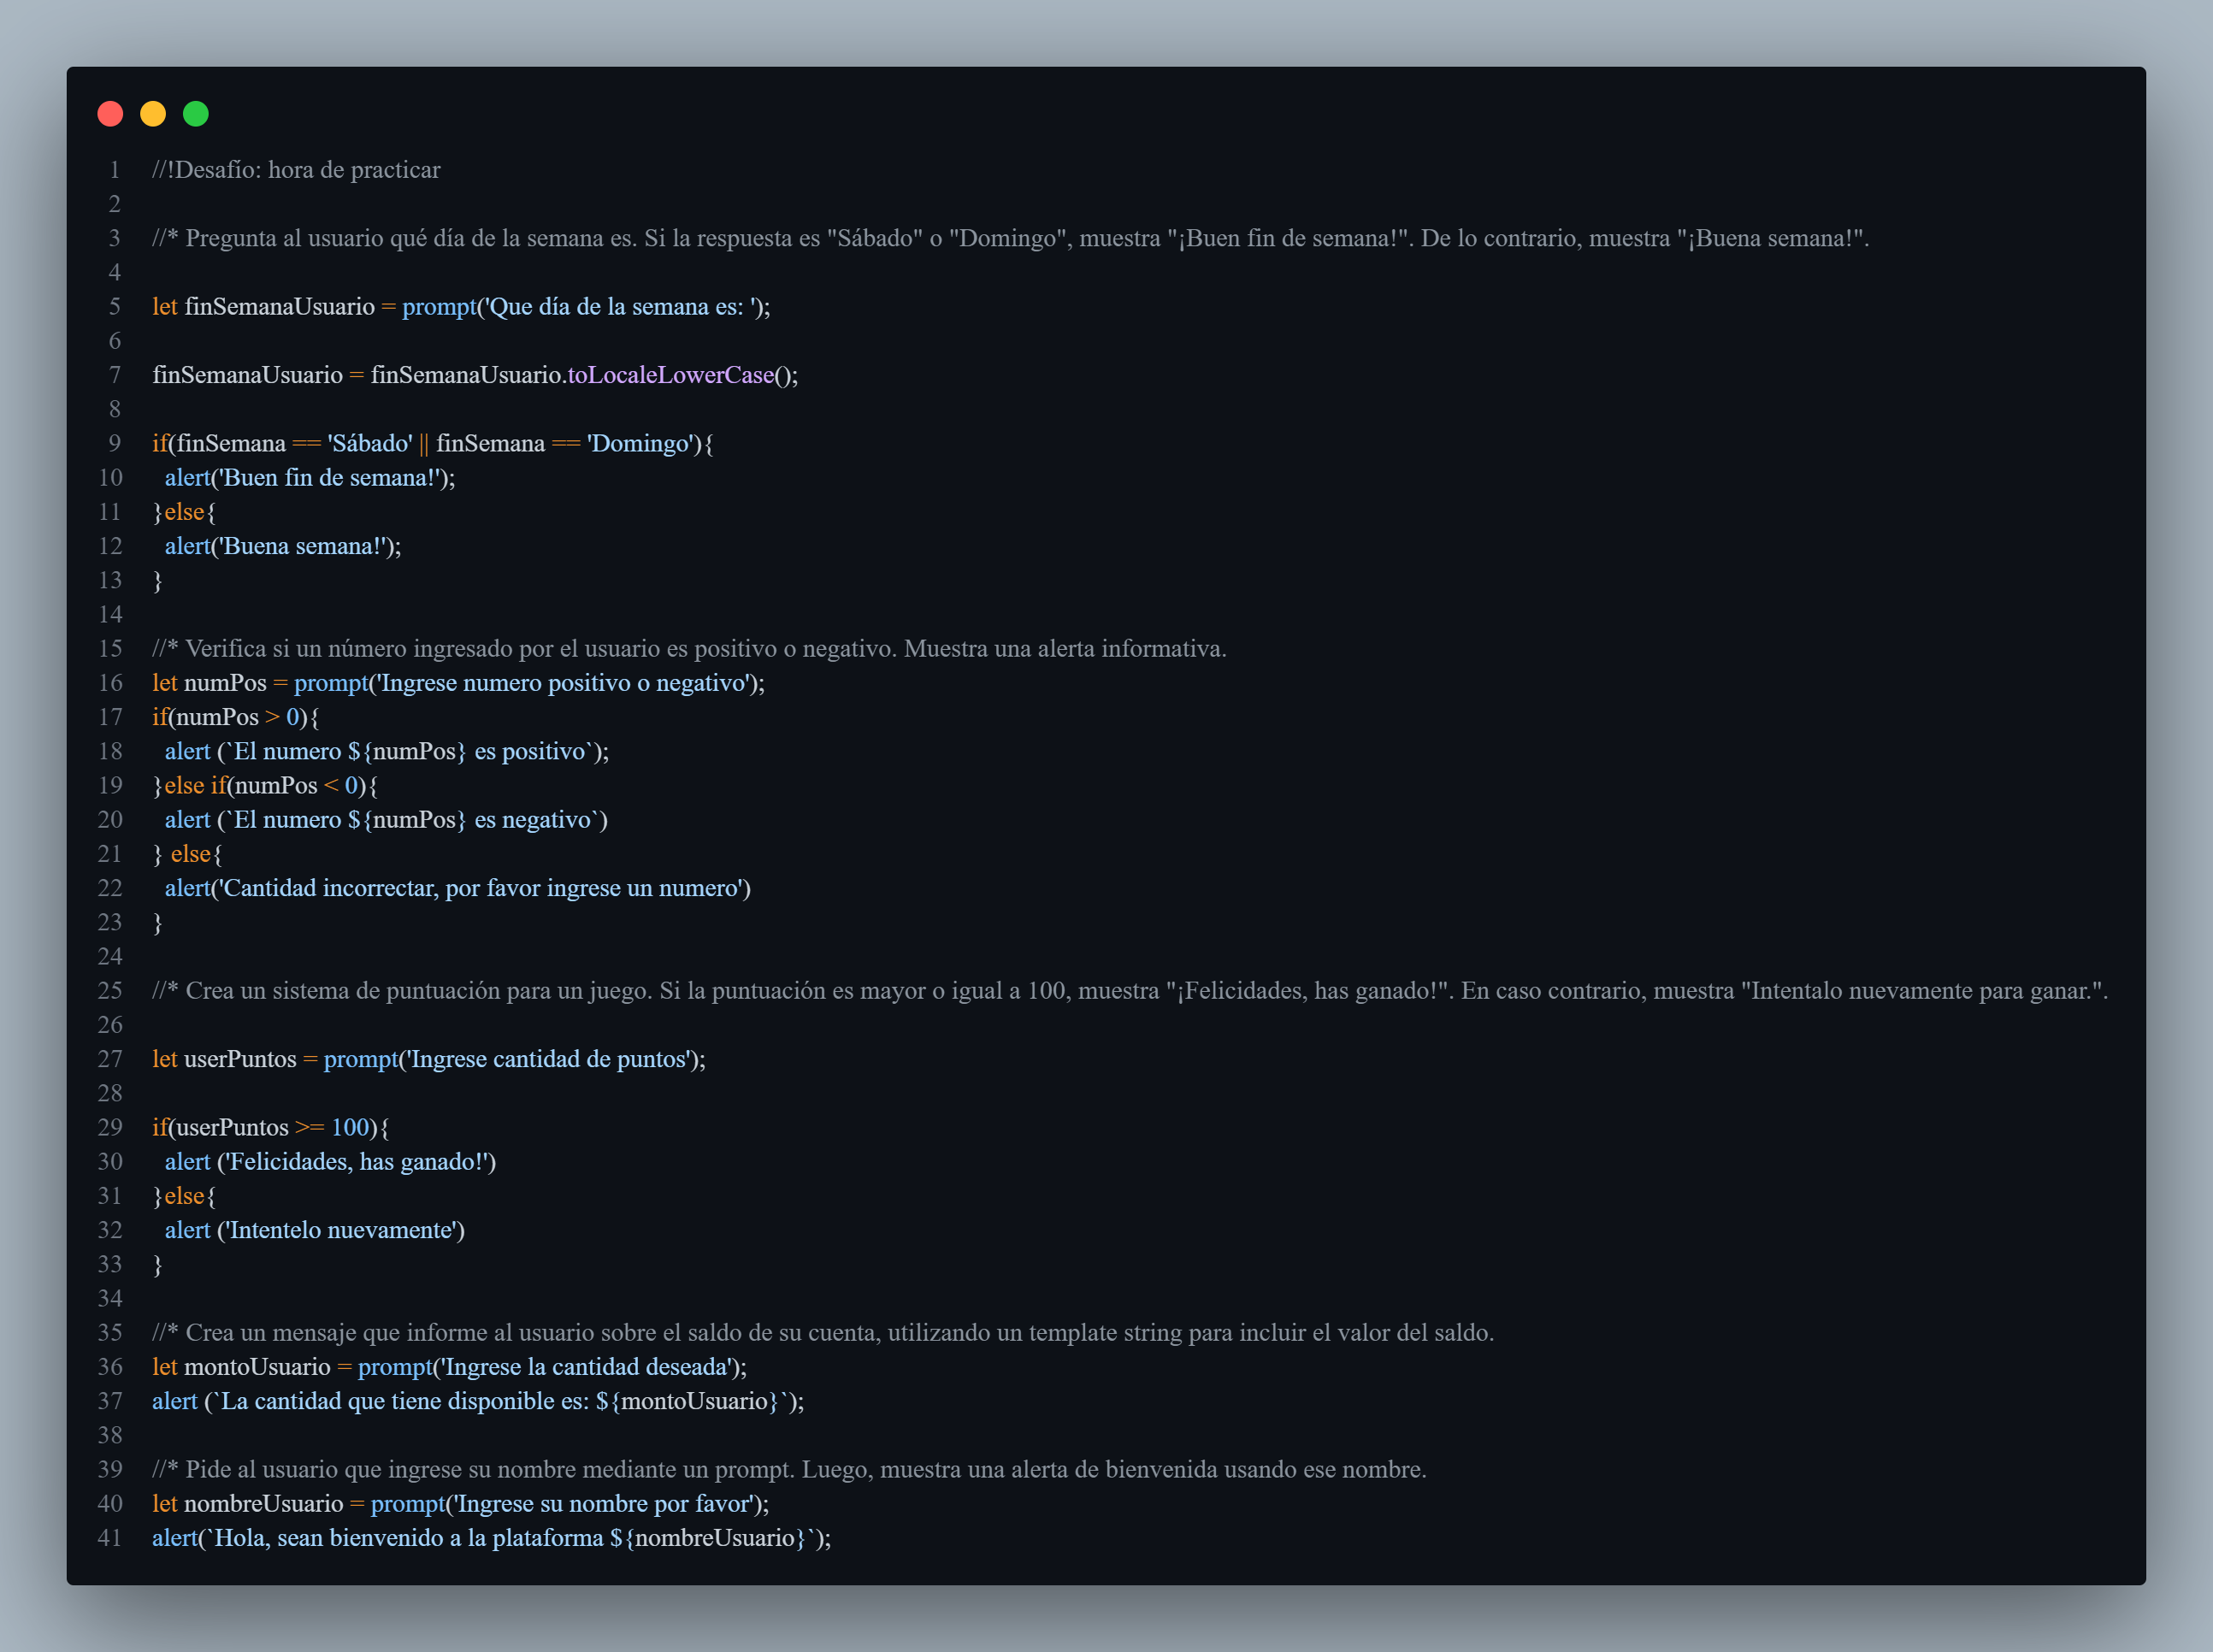2213x1652 pixels.
Task: Click comment 'Pide al usuario que ingrese su nombre'
Action: pos(789,1470)
